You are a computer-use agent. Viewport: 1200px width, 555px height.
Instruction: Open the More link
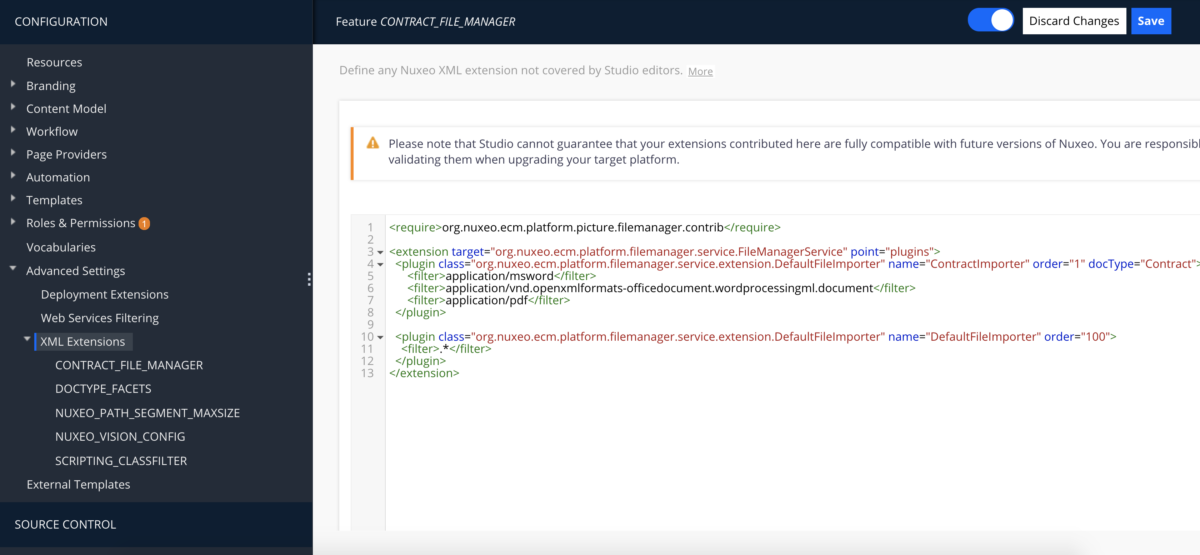pyautogui.click(x=700, y=71)
